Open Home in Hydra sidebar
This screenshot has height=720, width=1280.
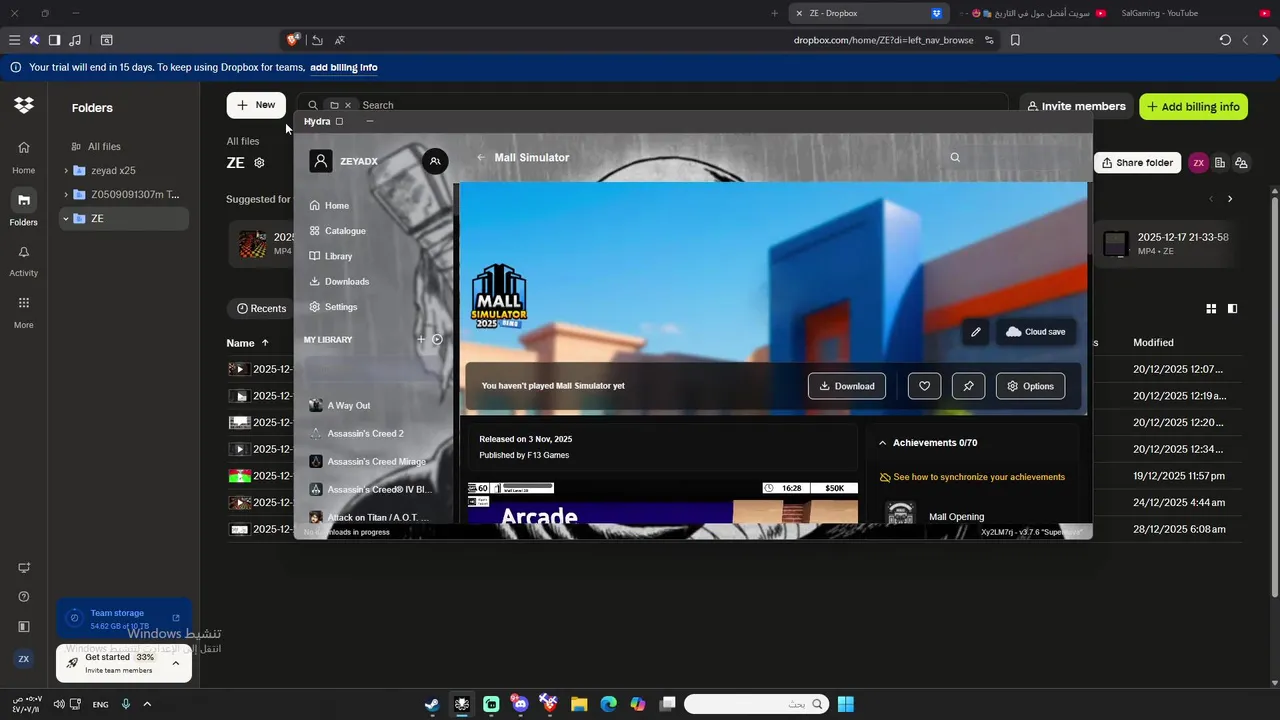coord(329,205)
